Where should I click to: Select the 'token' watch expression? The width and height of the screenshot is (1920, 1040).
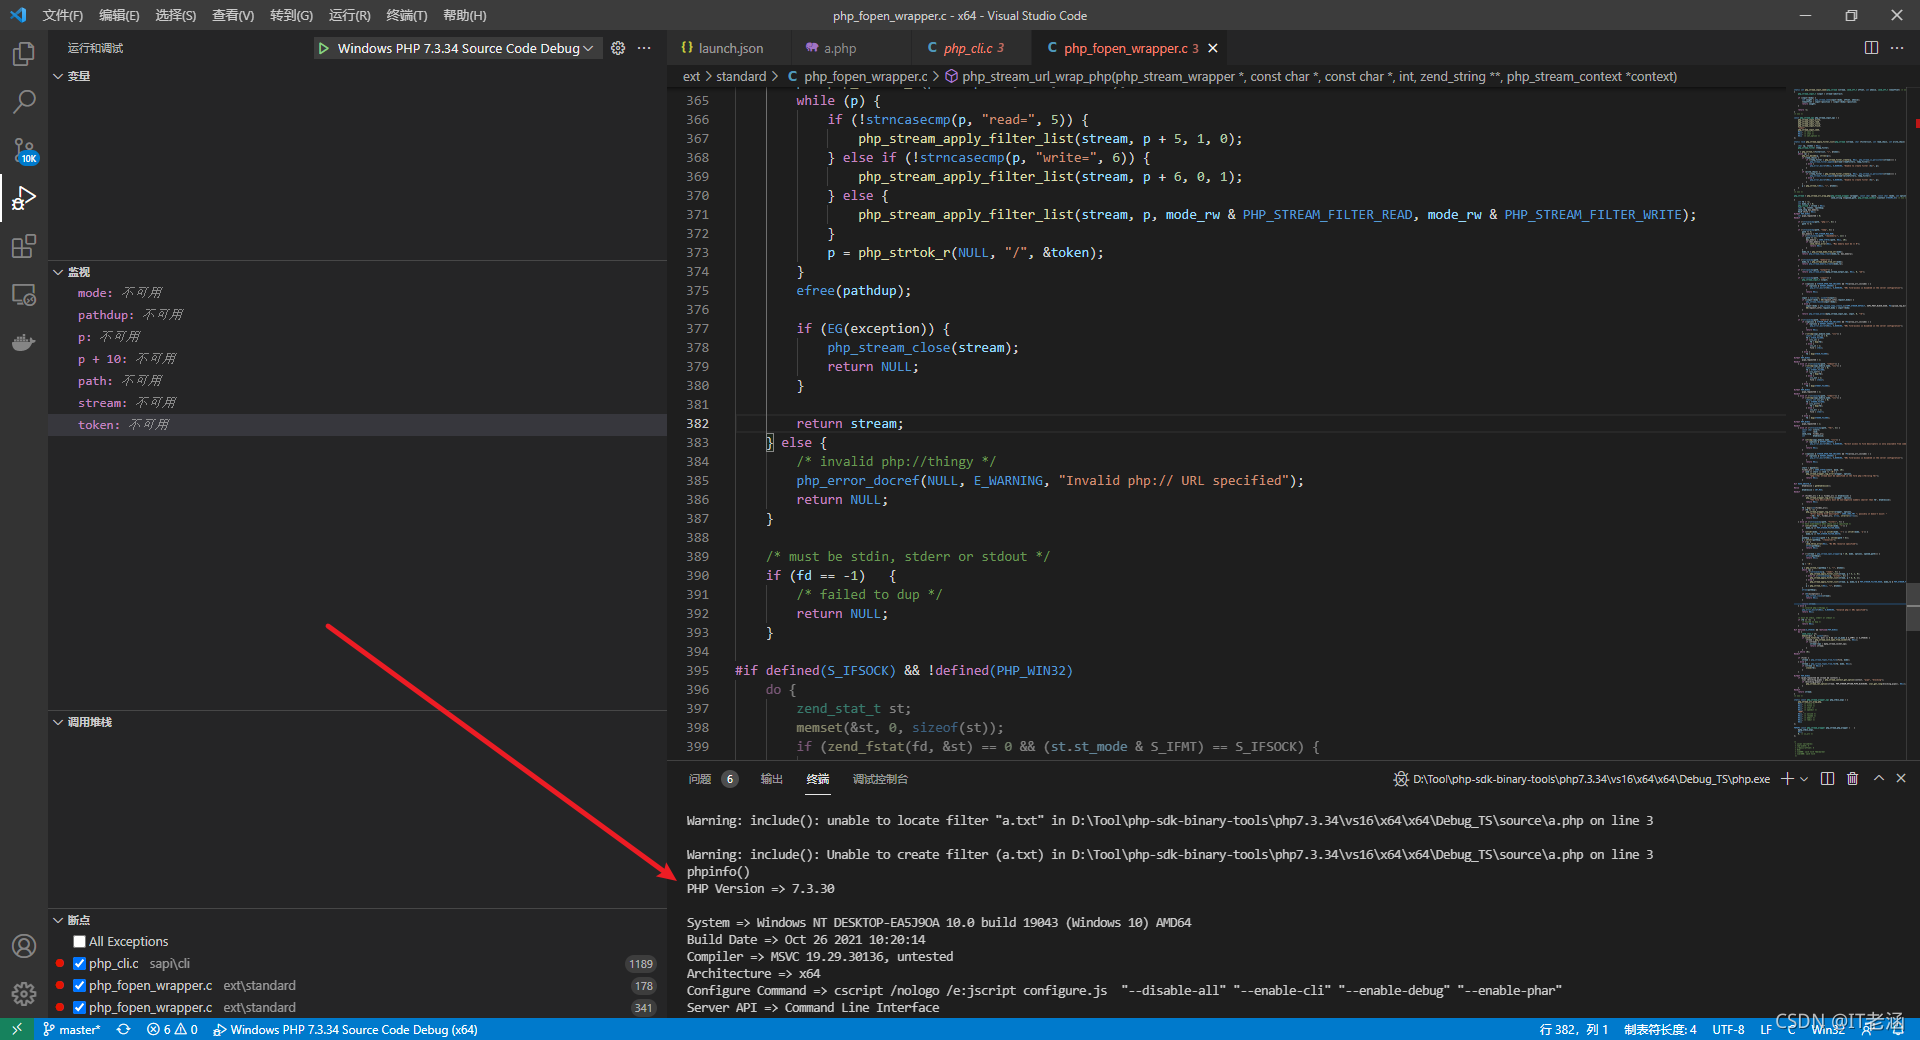[x=357, y=425]
